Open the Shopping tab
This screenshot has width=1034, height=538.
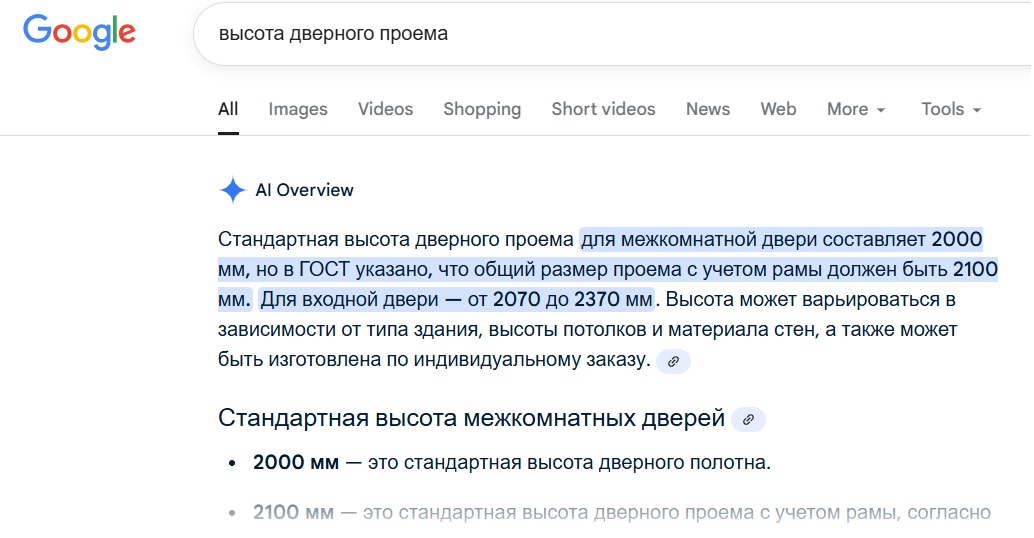coord(482,109)
